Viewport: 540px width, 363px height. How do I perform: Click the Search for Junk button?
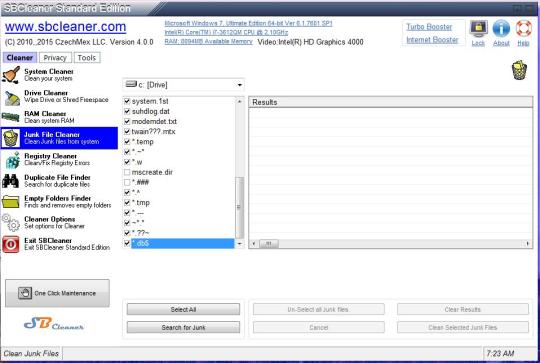click(x=183, y=328)
